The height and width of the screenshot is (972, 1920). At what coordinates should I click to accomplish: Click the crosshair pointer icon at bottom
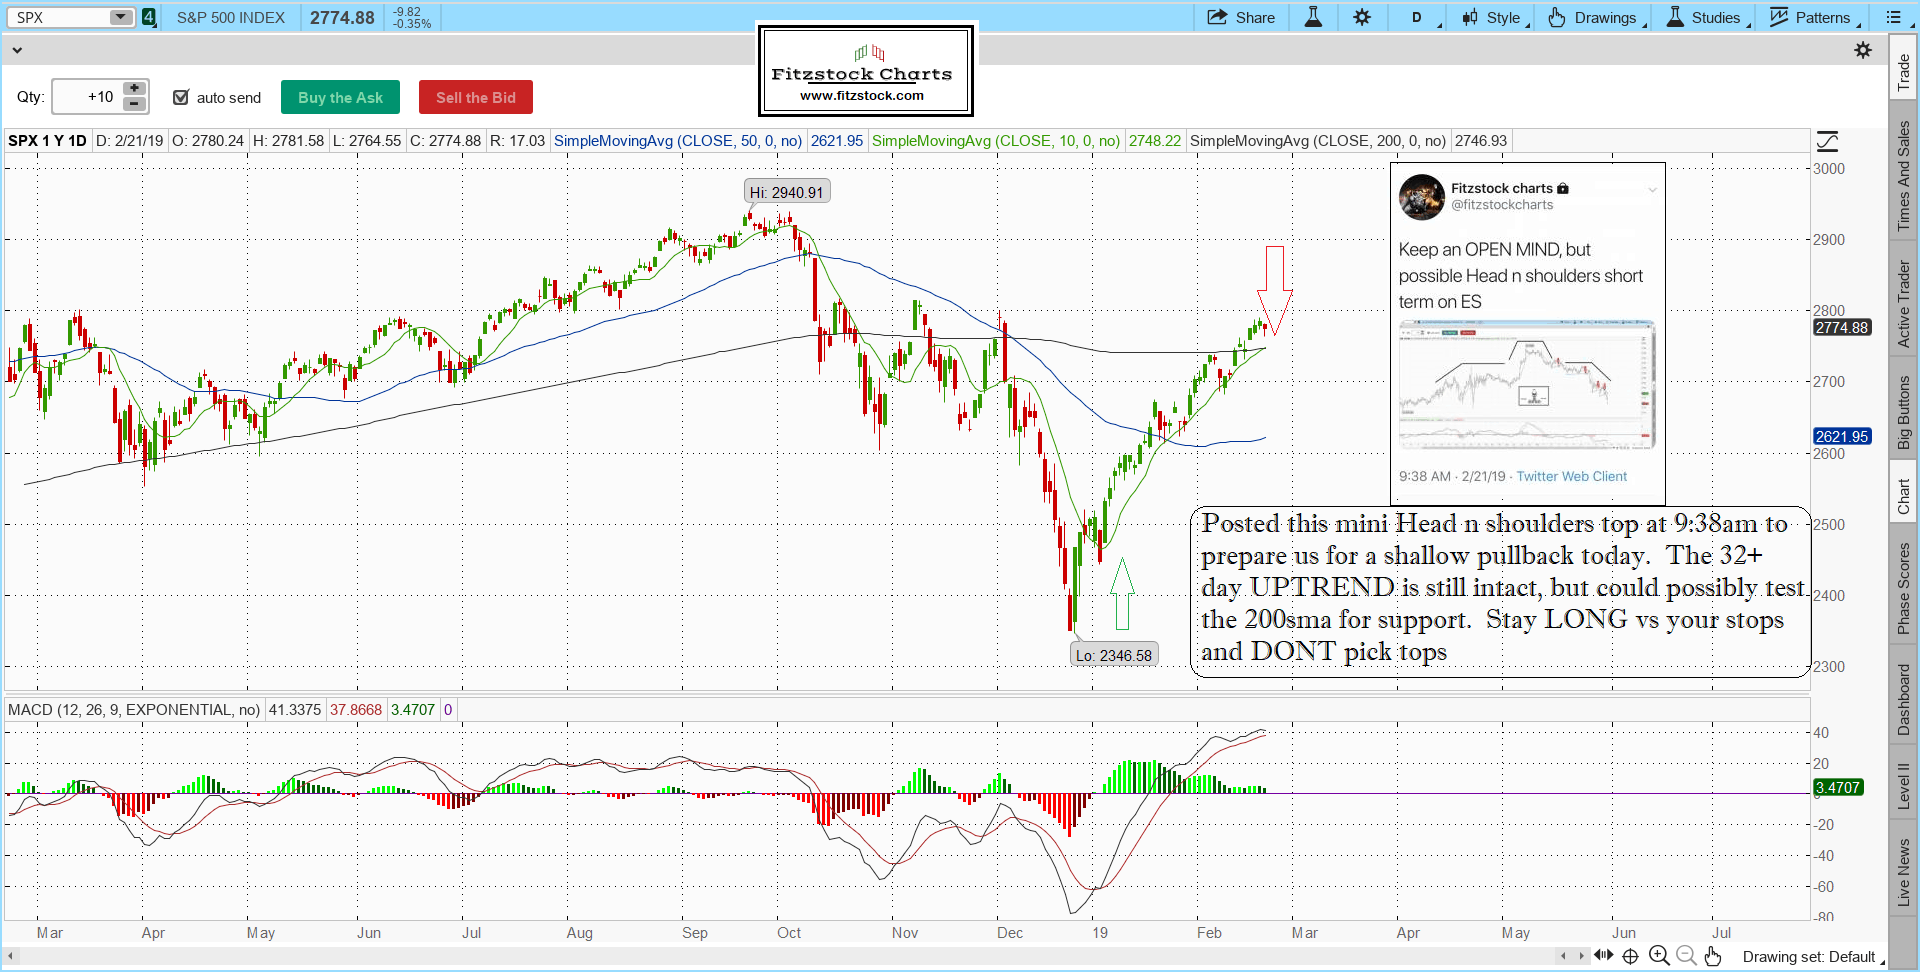(x=1630, y=956)
